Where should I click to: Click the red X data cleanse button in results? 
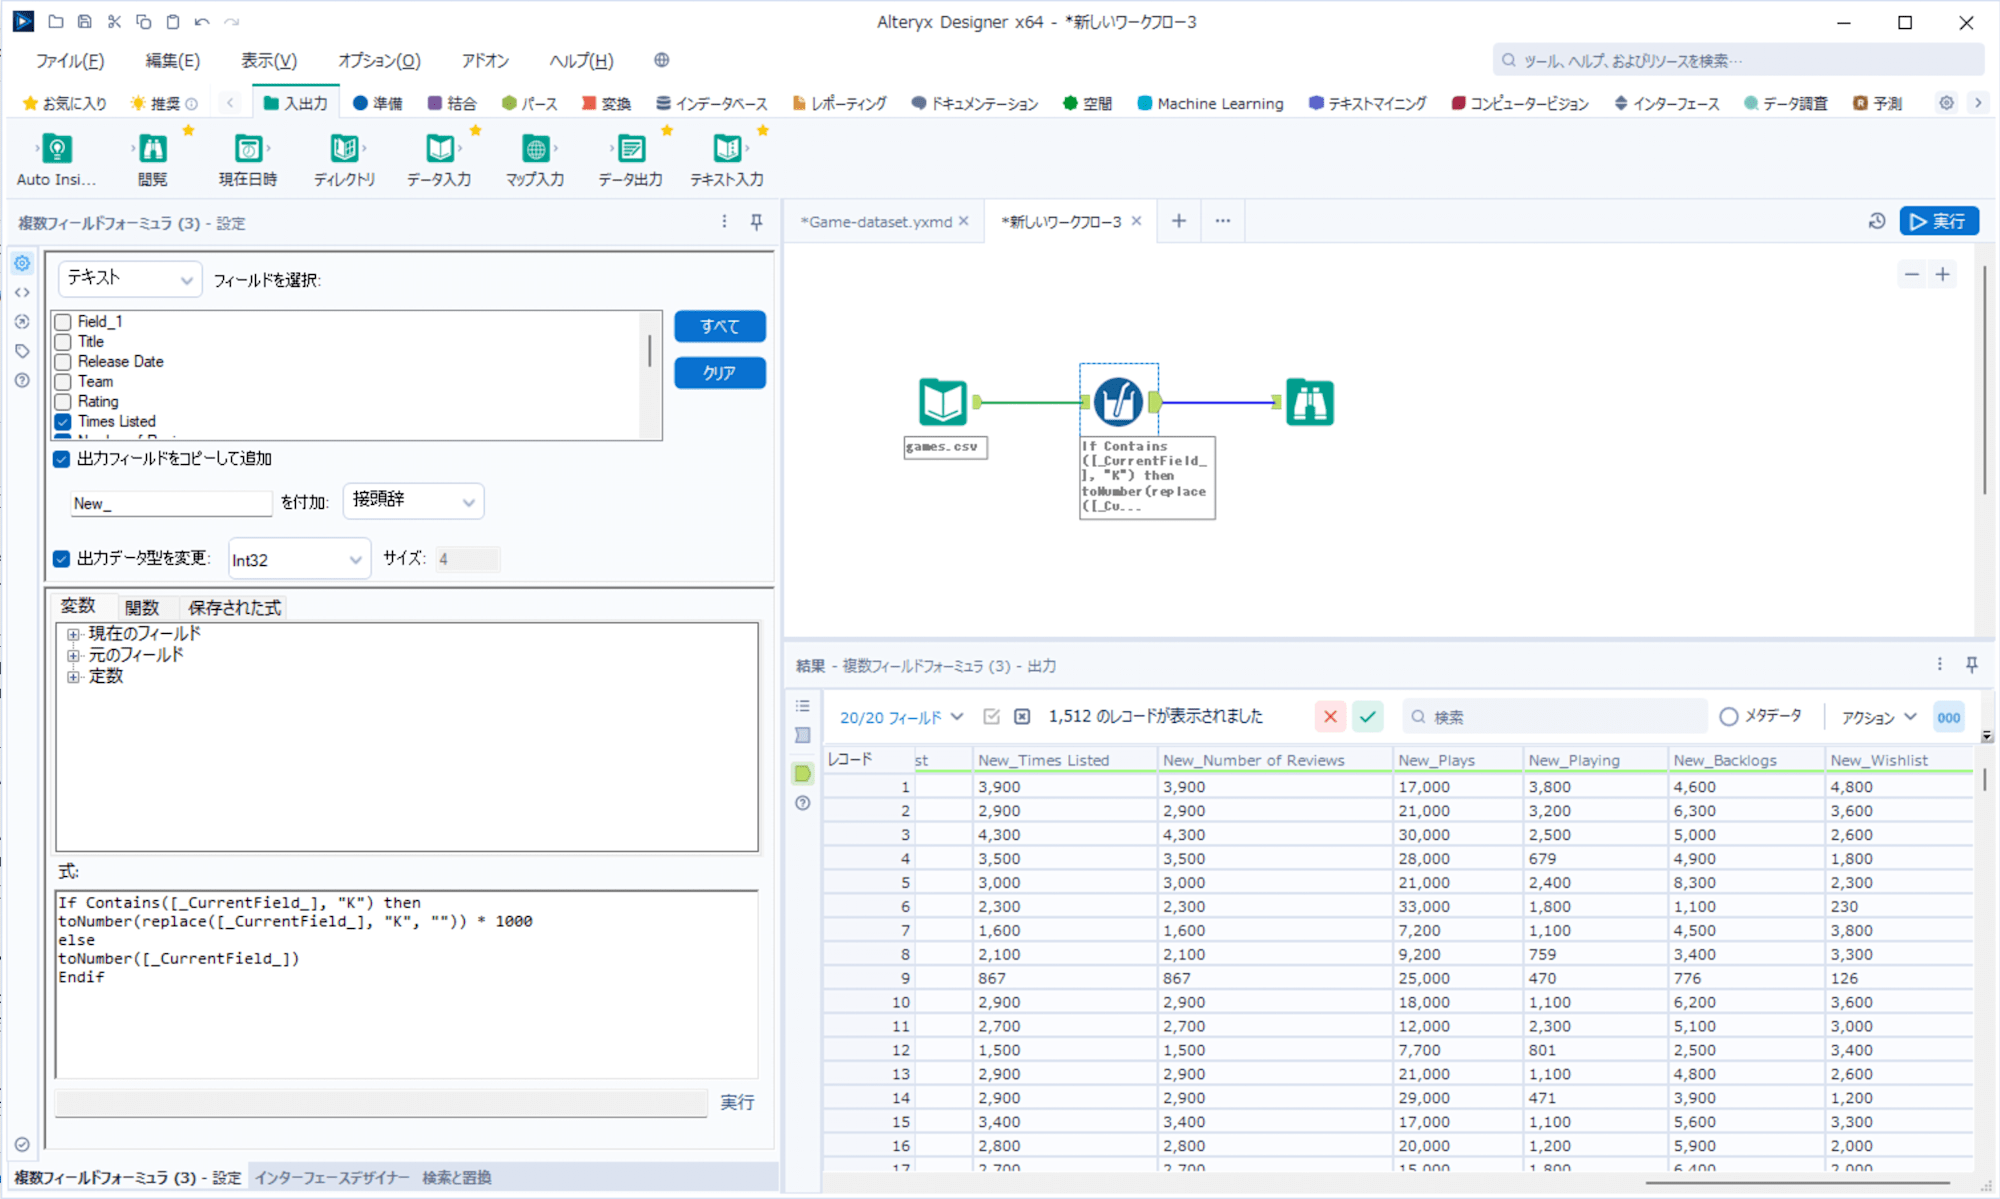[x=1330, y=716]
